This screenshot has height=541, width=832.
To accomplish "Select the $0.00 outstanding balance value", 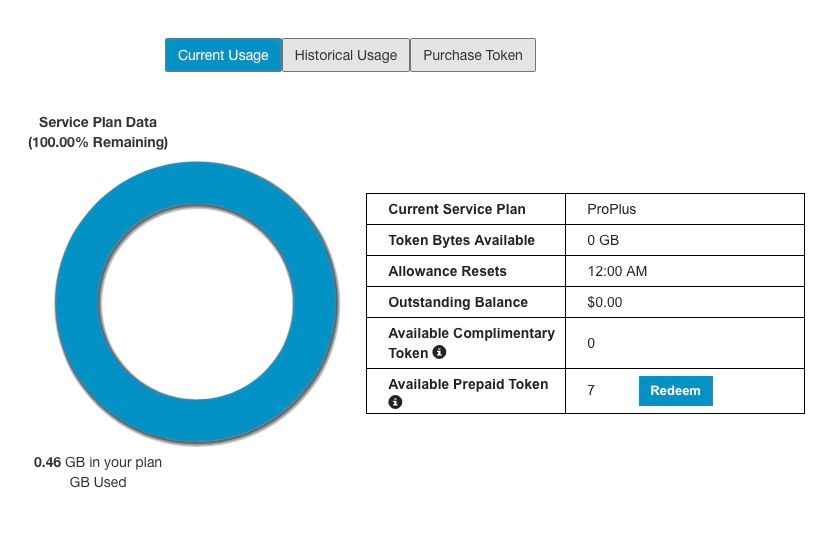I will click(605, 302).
